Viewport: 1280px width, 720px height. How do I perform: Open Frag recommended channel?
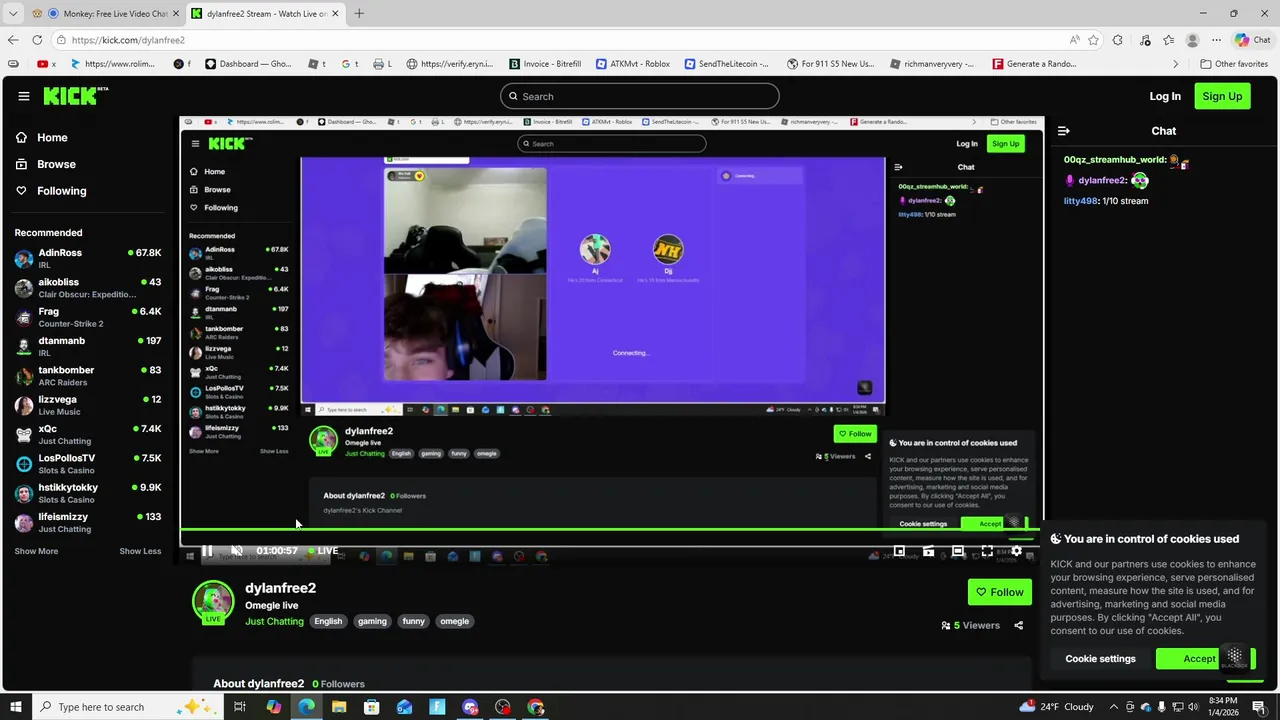88,317
